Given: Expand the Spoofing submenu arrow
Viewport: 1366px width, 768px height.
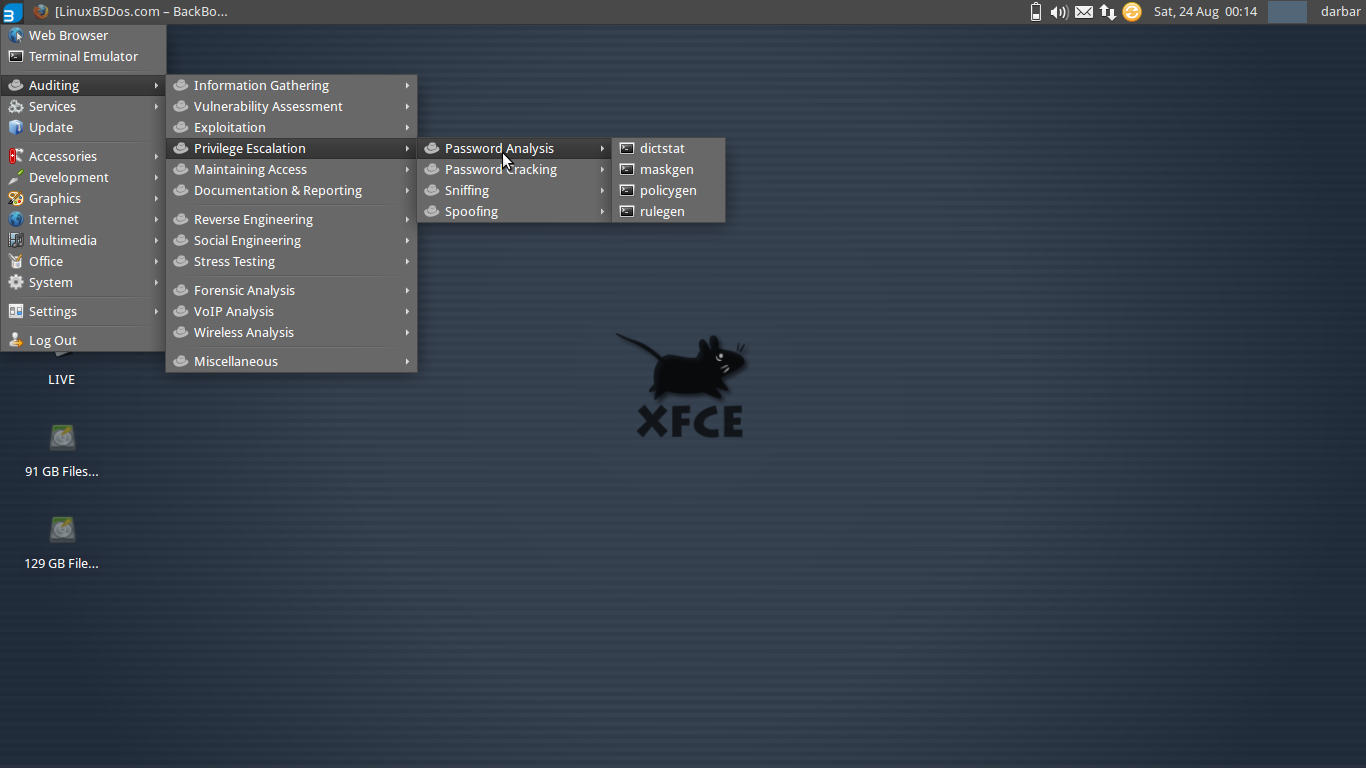Looking at the screenshot, I should (602, 211).
